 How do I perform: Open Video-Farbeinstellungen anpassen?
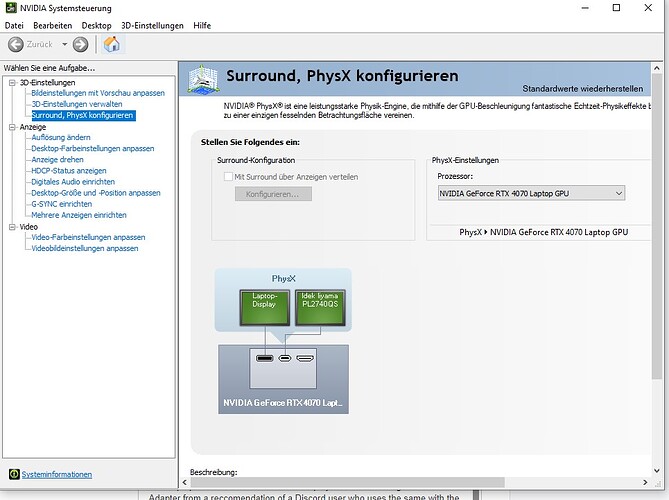click(x=88, y=237)
